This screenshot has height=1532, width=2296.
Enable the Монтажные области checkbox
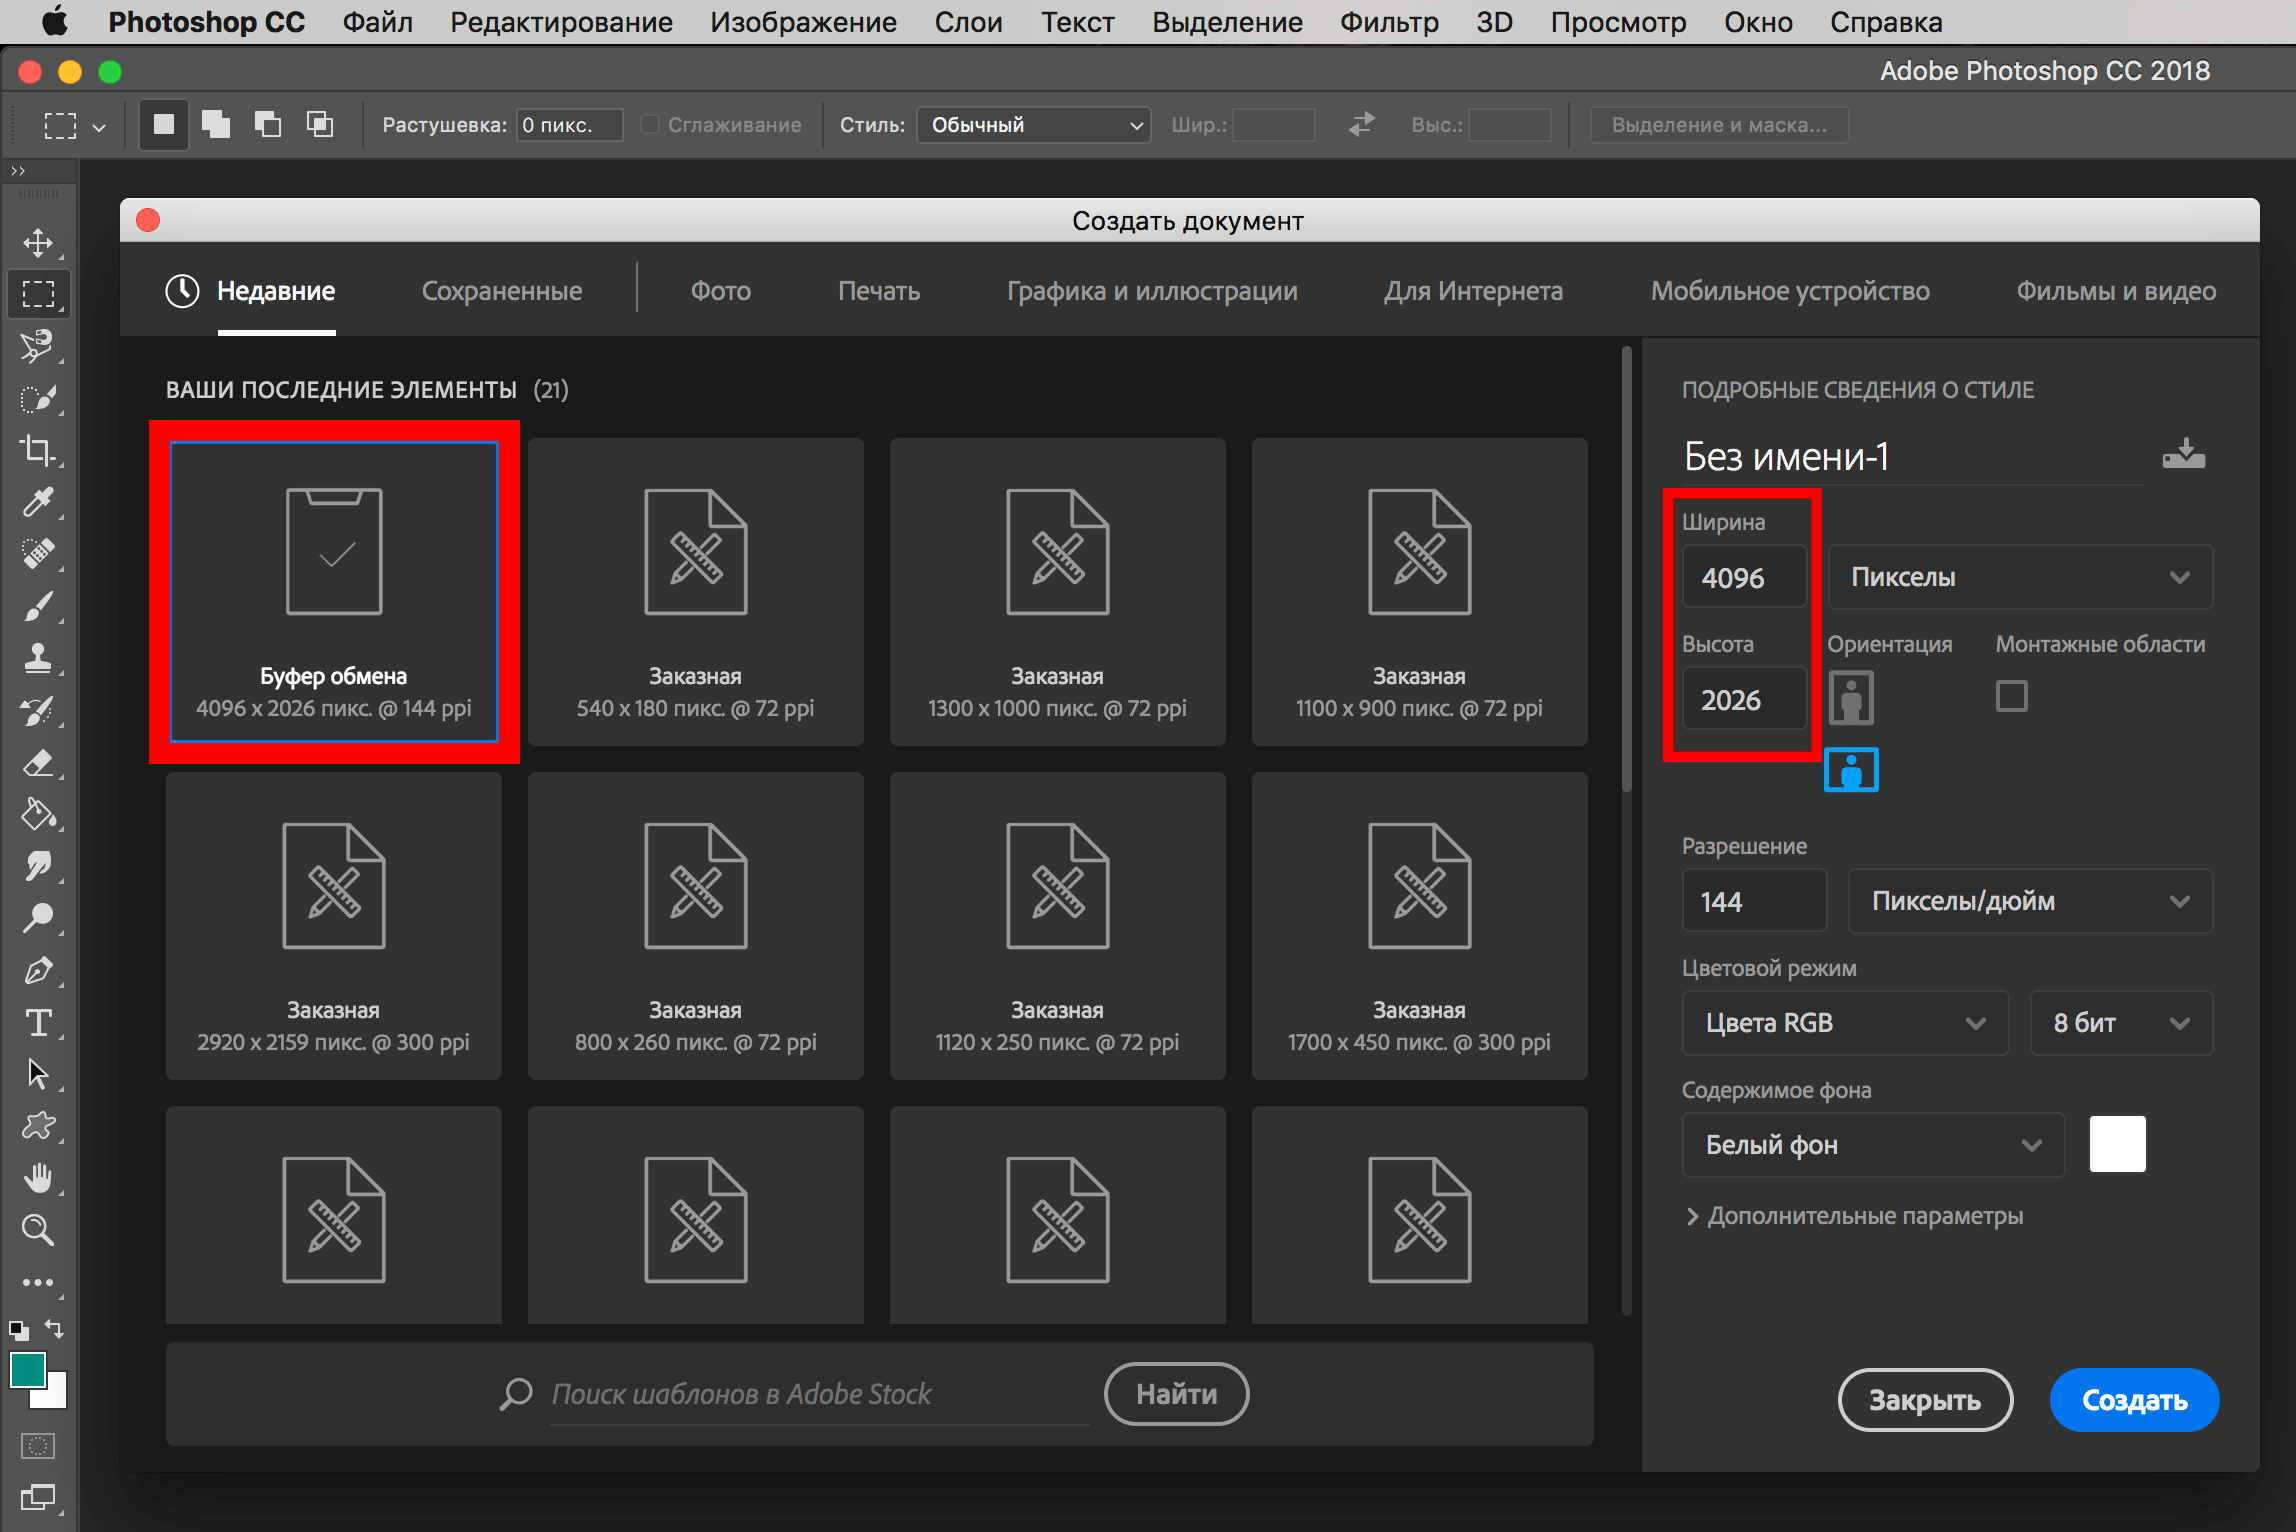(x=2011, y=695)
